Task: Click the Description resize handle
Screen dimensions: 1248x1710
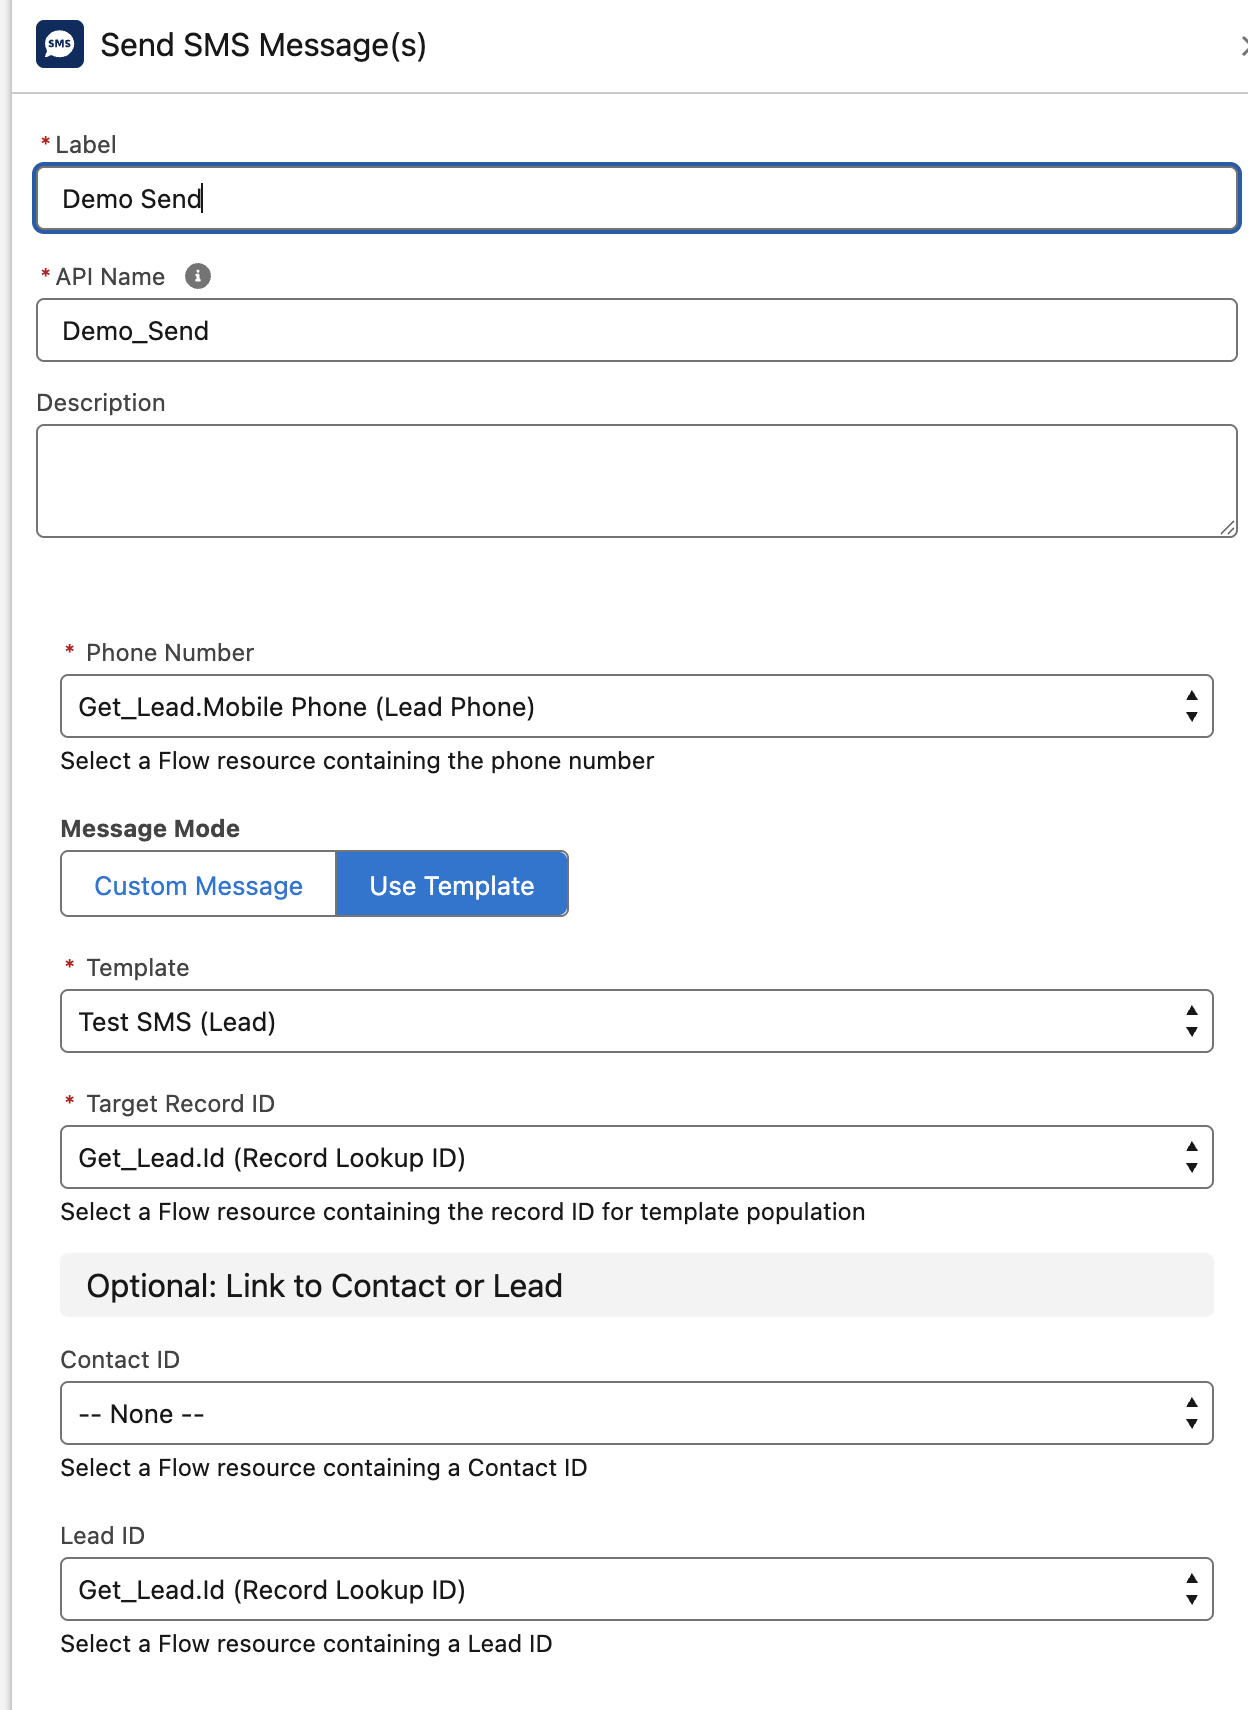Action: click(x=1228, y=528)
